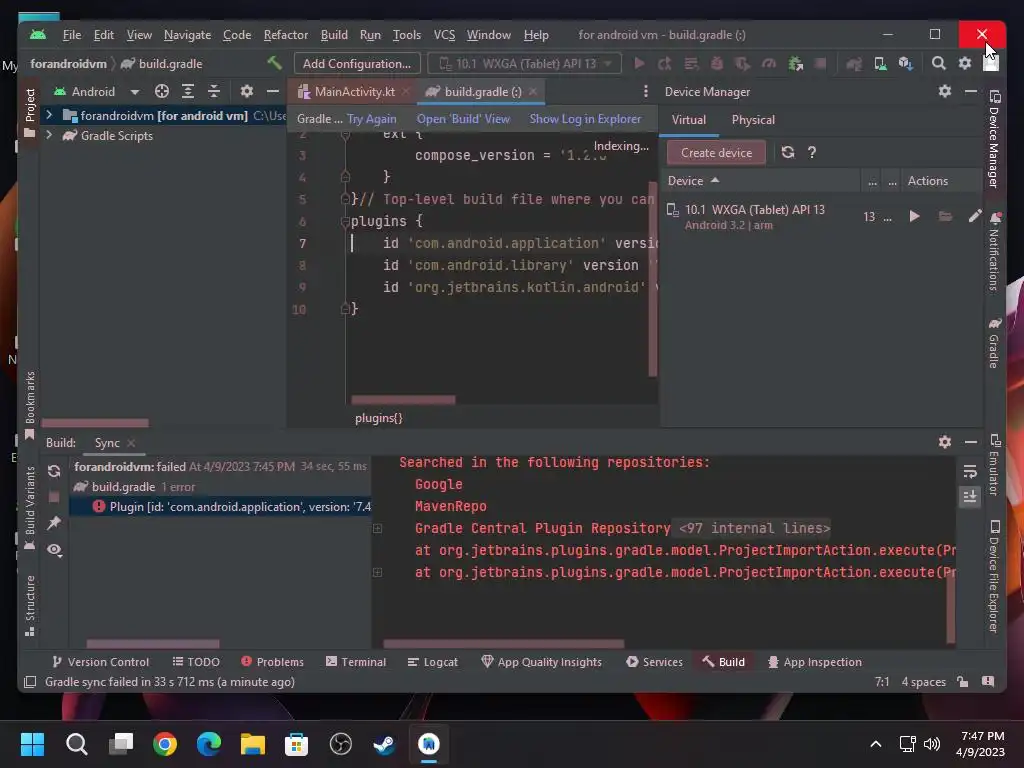This screenshot has width=1024, height=768.
Task: Sort devices by the Device column header
Action: pos(693,180)
